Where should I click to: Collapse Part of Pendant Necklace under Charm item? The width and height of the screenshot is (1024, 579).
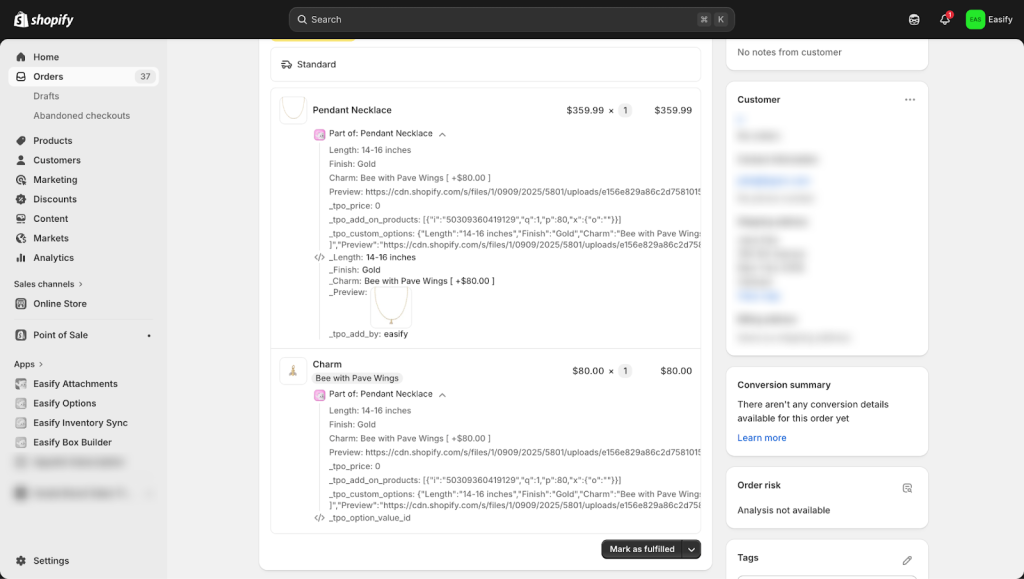coord(442,395)
